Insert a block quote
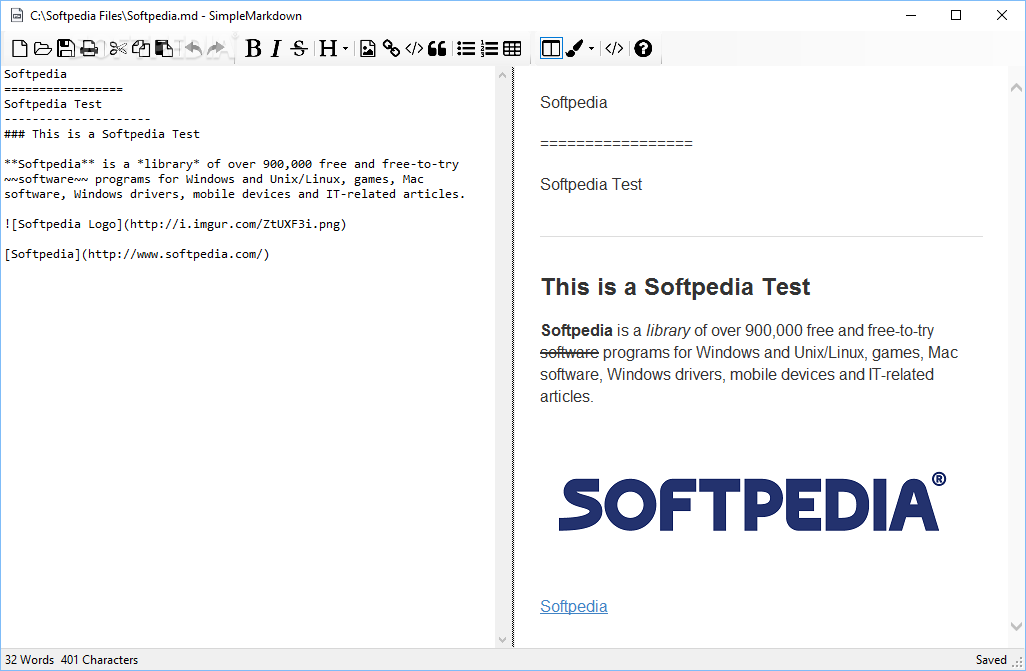Image resolution: width=1026 pixels, height=671 pixels. [x=437, y=48]
